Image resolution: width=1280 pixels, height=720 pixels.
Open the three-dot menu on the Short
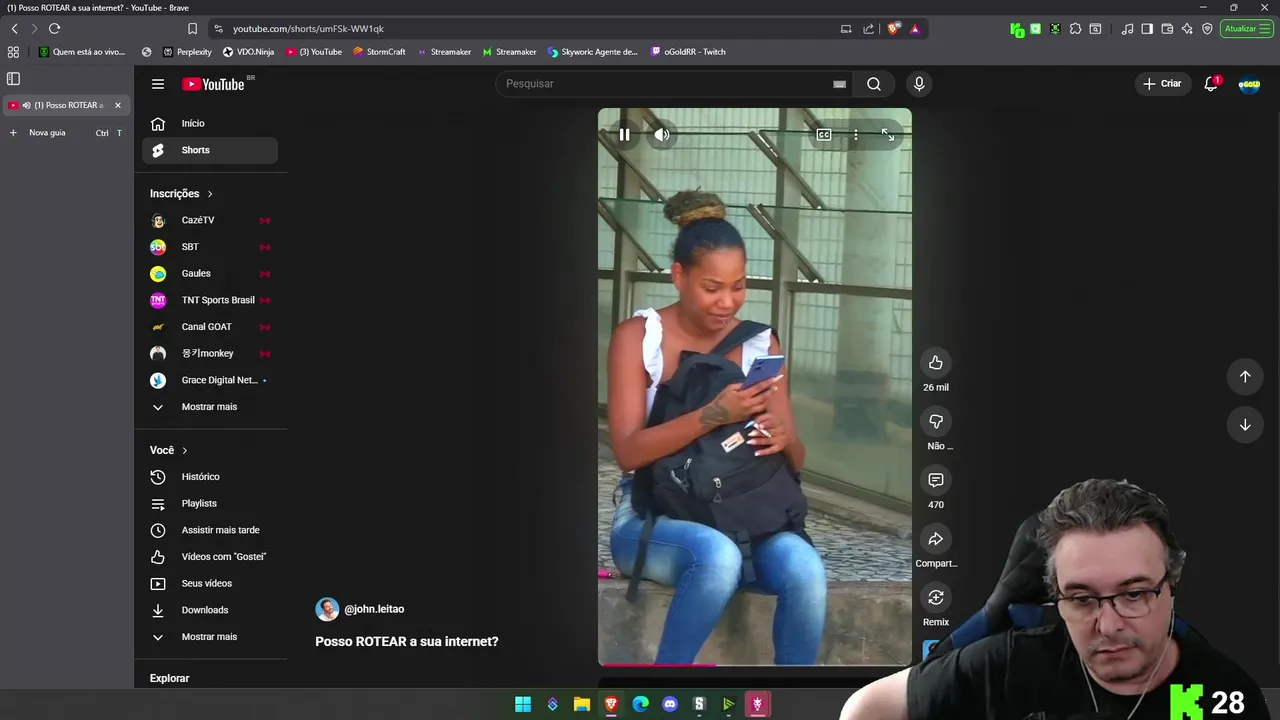coord(855,134)
